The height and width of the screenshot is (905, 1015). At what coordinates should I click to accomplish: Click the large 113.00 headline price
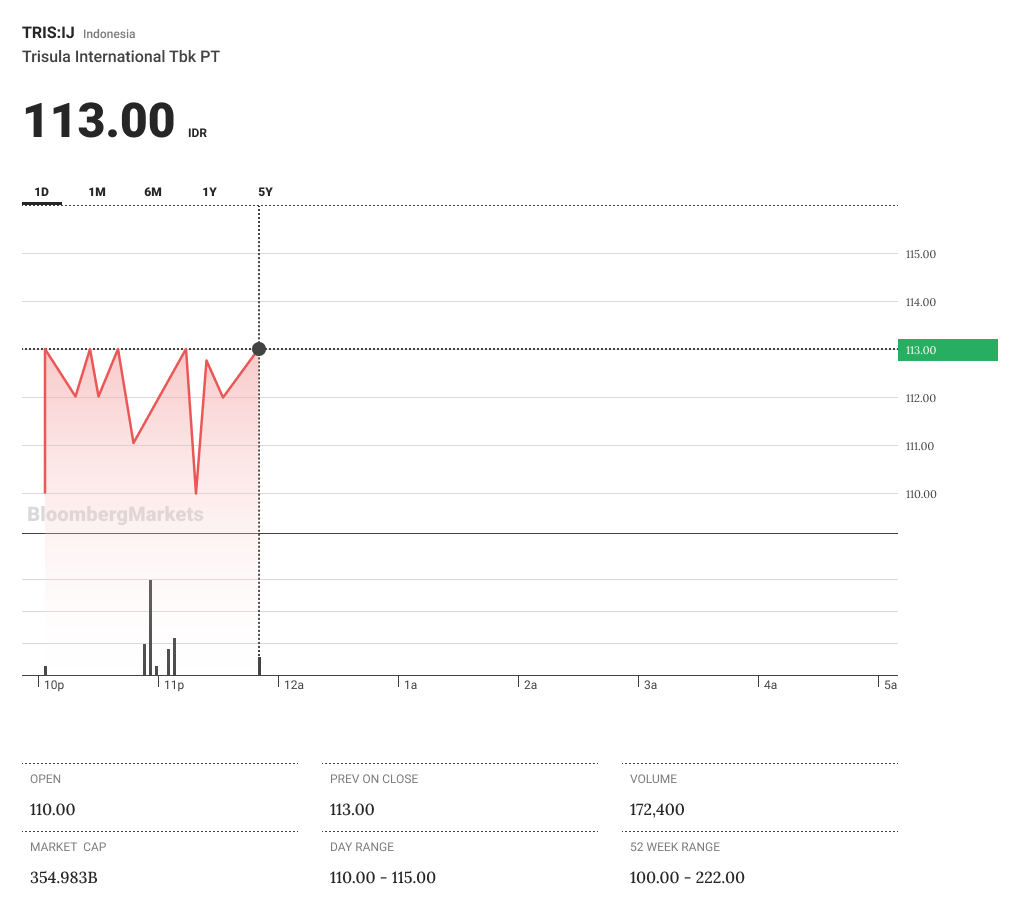[x=99, y=122]
